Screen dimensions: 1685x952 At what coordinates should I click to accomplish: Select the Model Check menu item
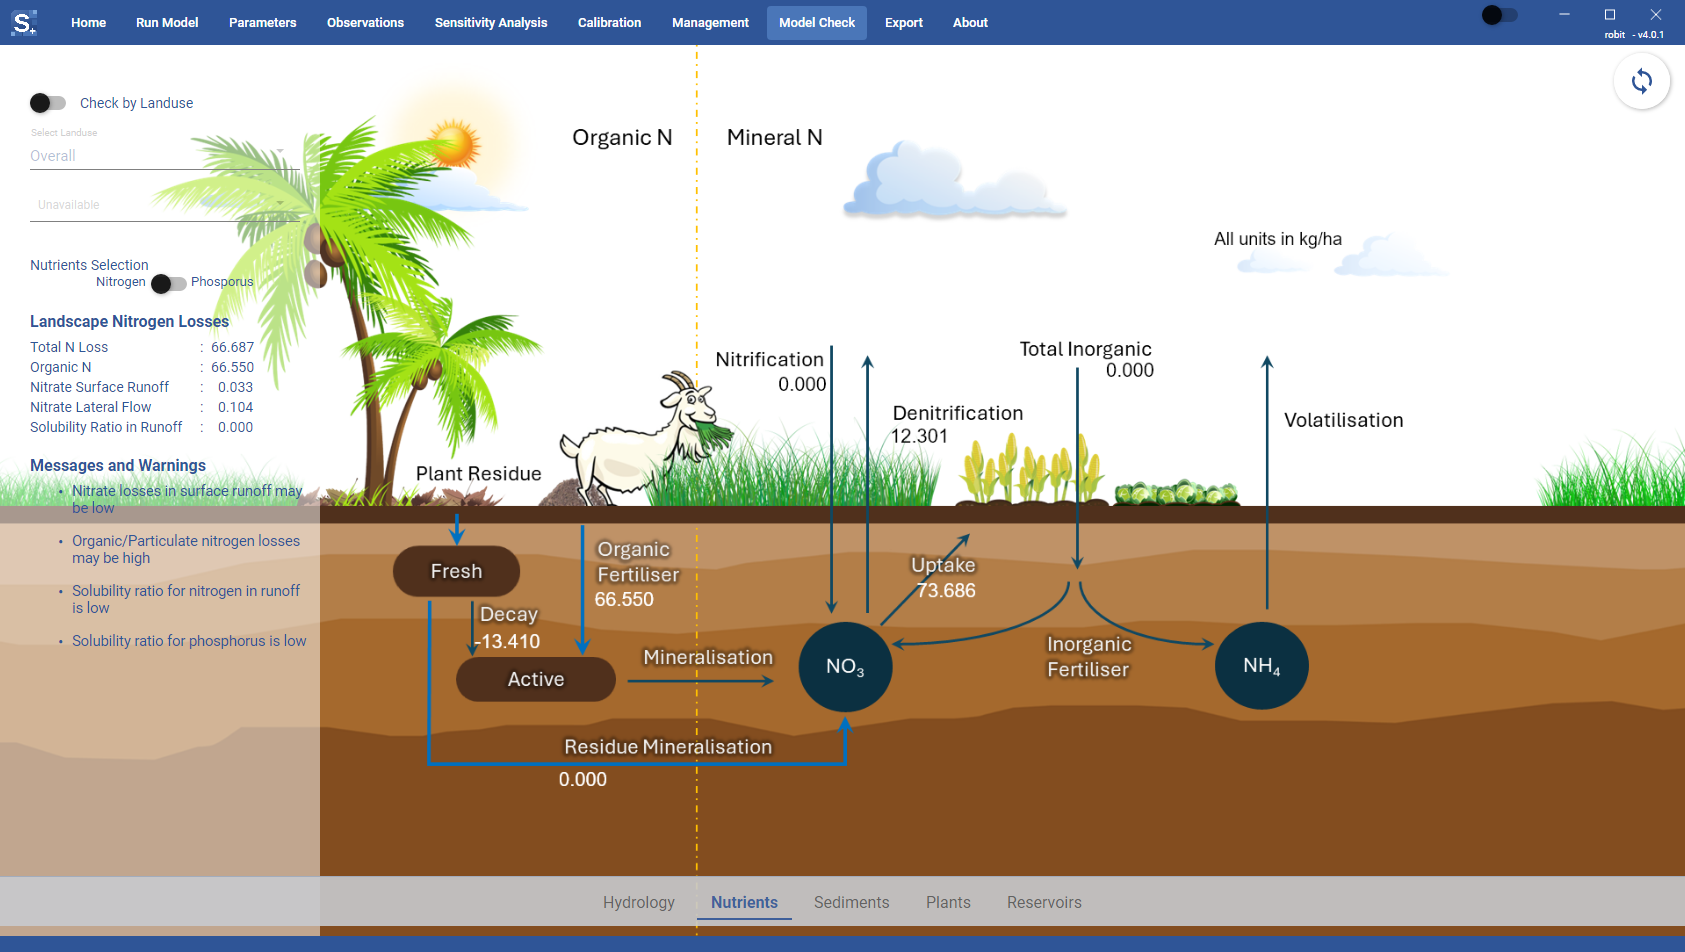pos(817,22)
